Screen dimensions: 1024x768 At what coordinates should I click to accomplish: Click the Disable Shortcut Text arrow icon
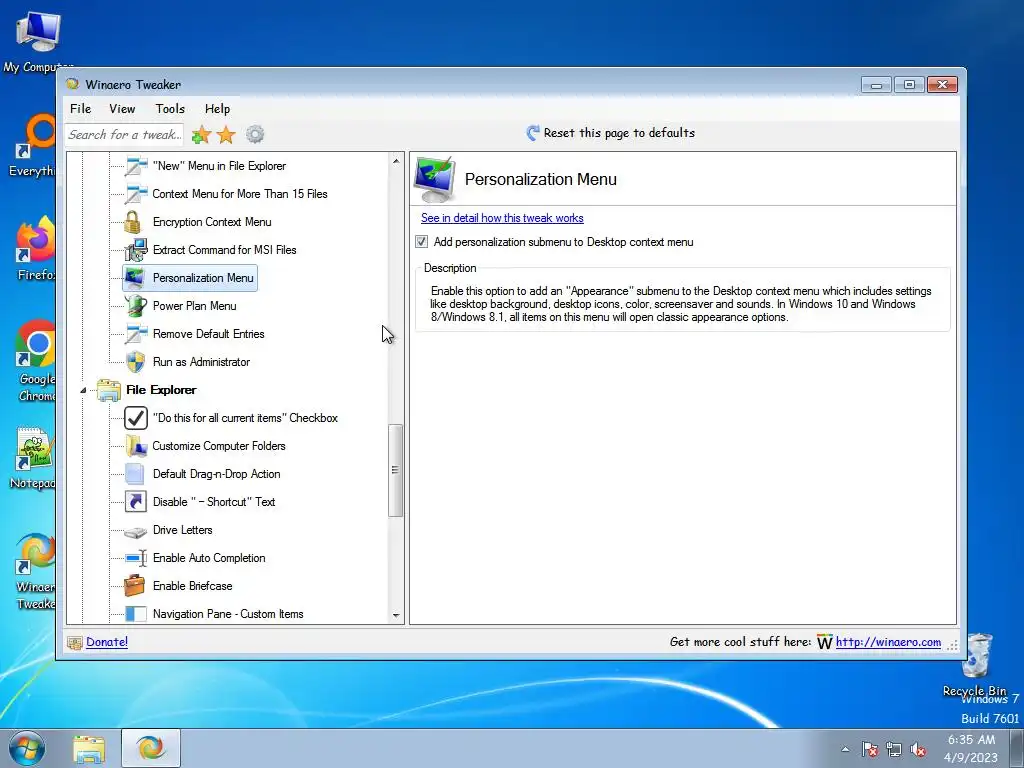[135, 502]
